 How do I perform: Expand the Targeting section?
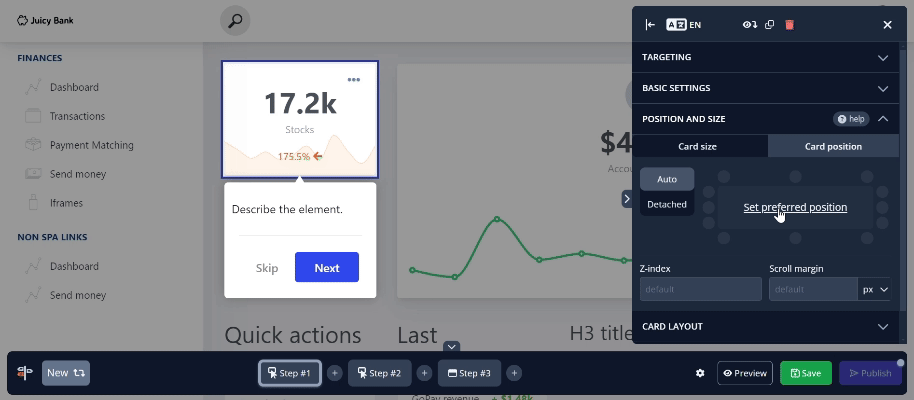(766, 57)
